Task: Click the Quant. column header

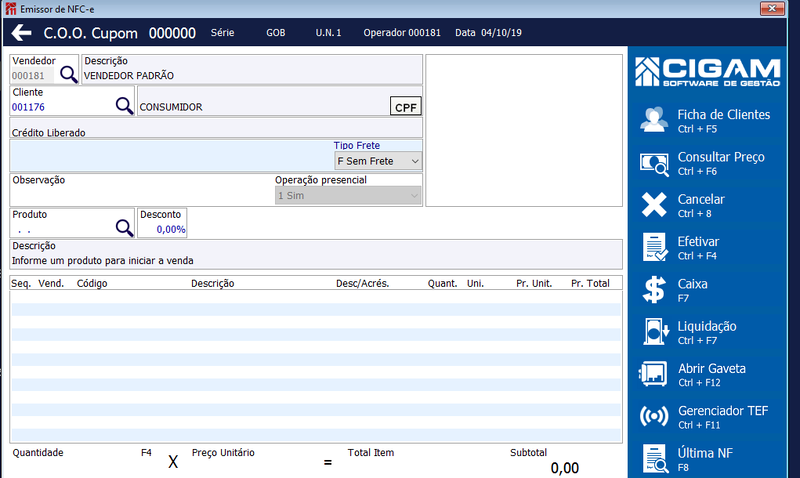Action: [x=442, y=283]
